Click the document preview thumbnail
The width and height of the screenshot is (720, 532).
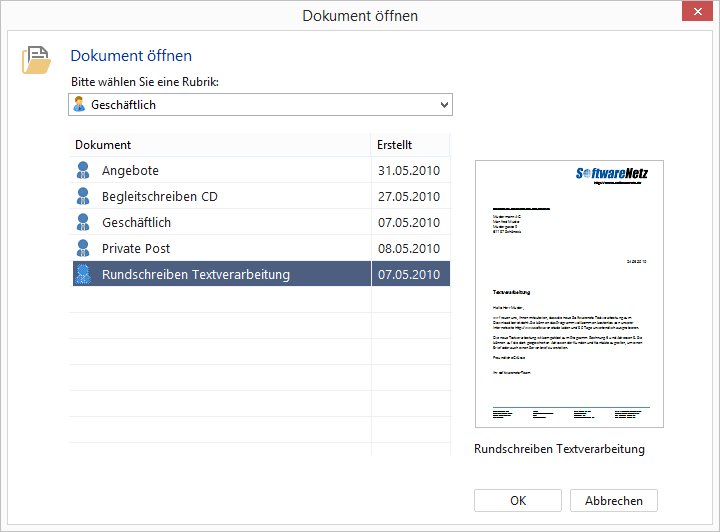pyautogui.click(x=568, y=295)
